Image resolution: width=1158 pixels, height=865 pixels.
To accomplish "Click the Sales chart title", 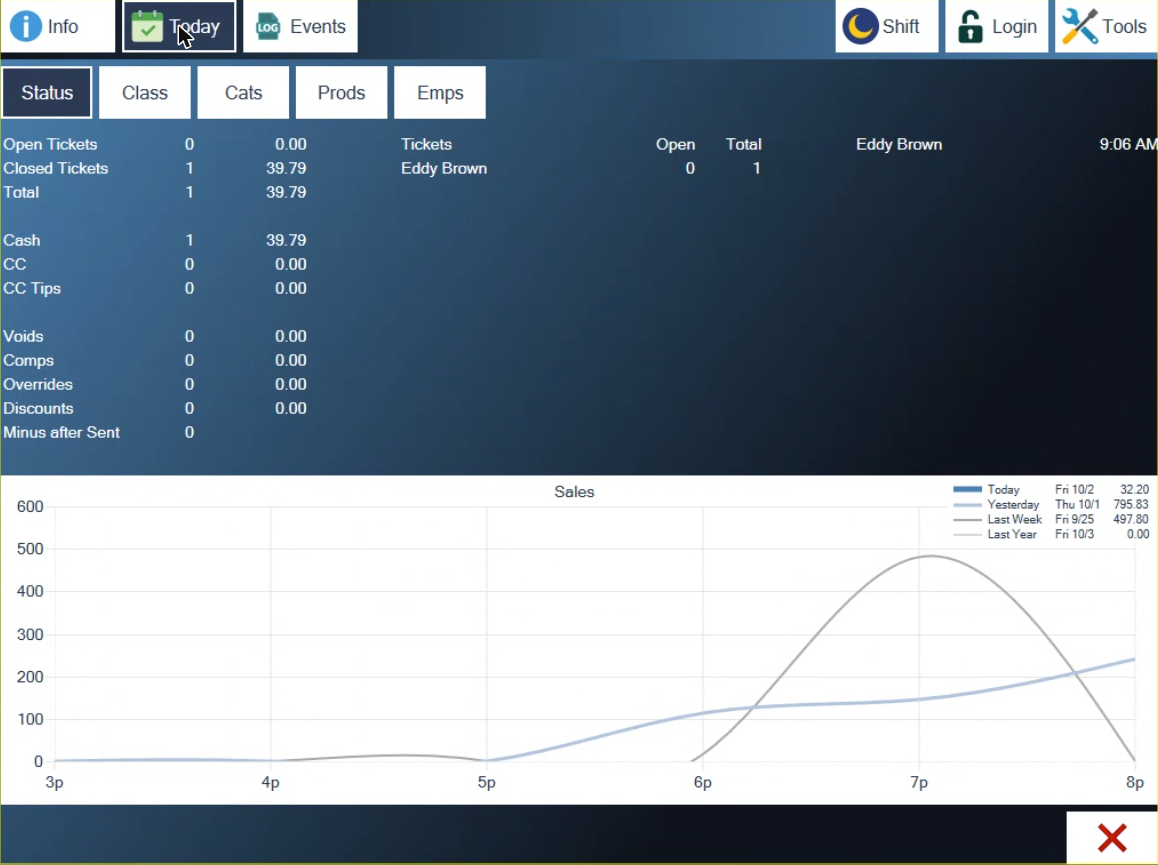I will tap(574, 492).
